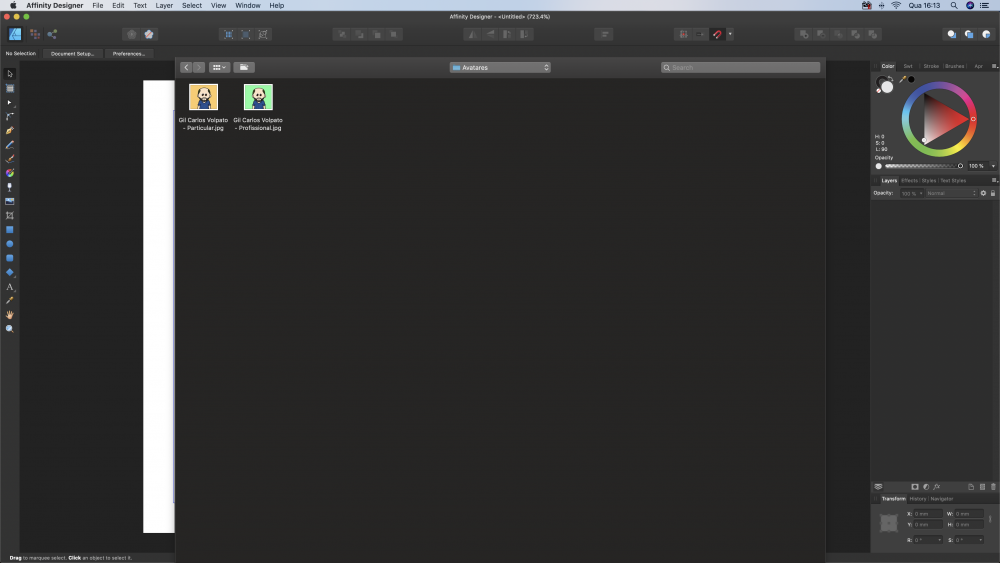This screenshot has width=1000, height=563.
Task: Open the Avatares folder dropdown
Action: (500, 68)
